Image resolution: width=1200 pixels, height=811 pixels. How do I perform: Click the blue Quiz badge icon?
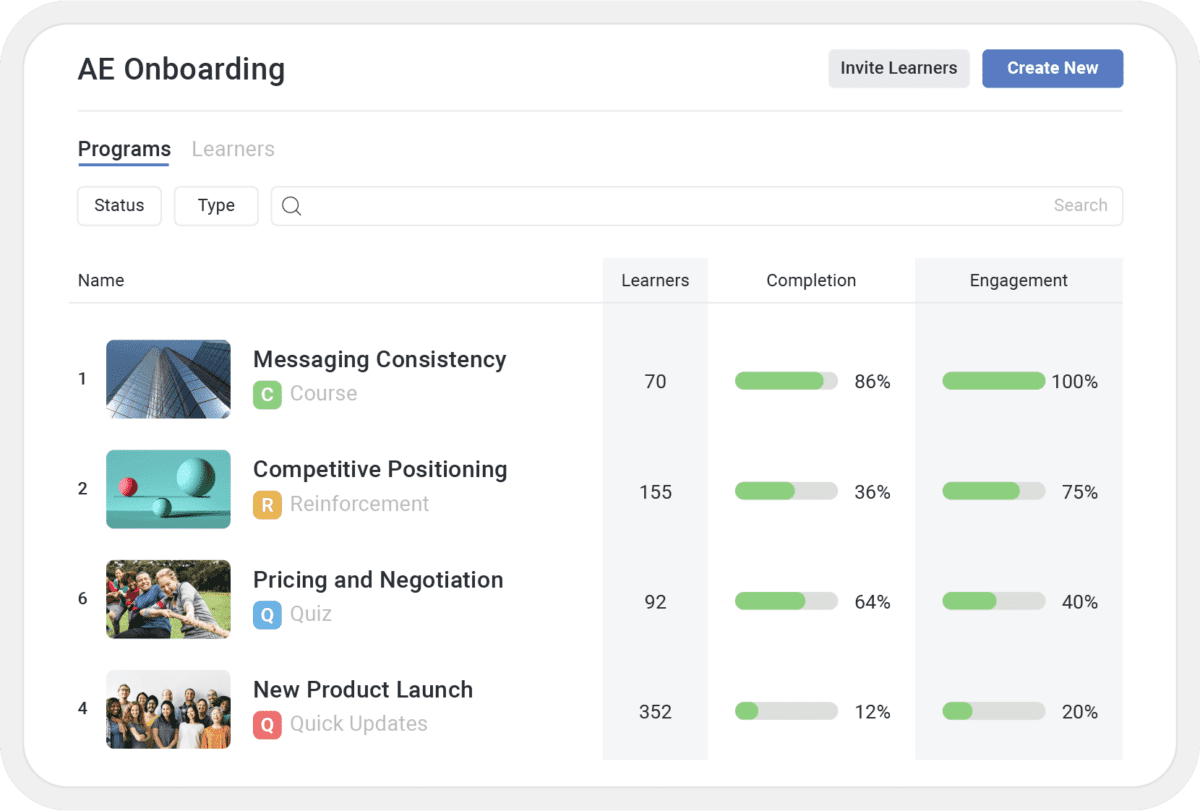[267, 615]
